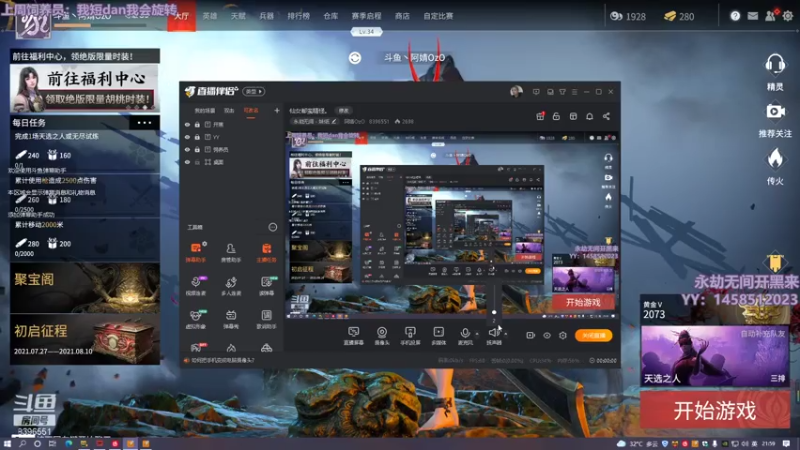Viewport: 800px width, 450px height.
Task: Toggle lock on the third source row
Action: pos(197,149)
